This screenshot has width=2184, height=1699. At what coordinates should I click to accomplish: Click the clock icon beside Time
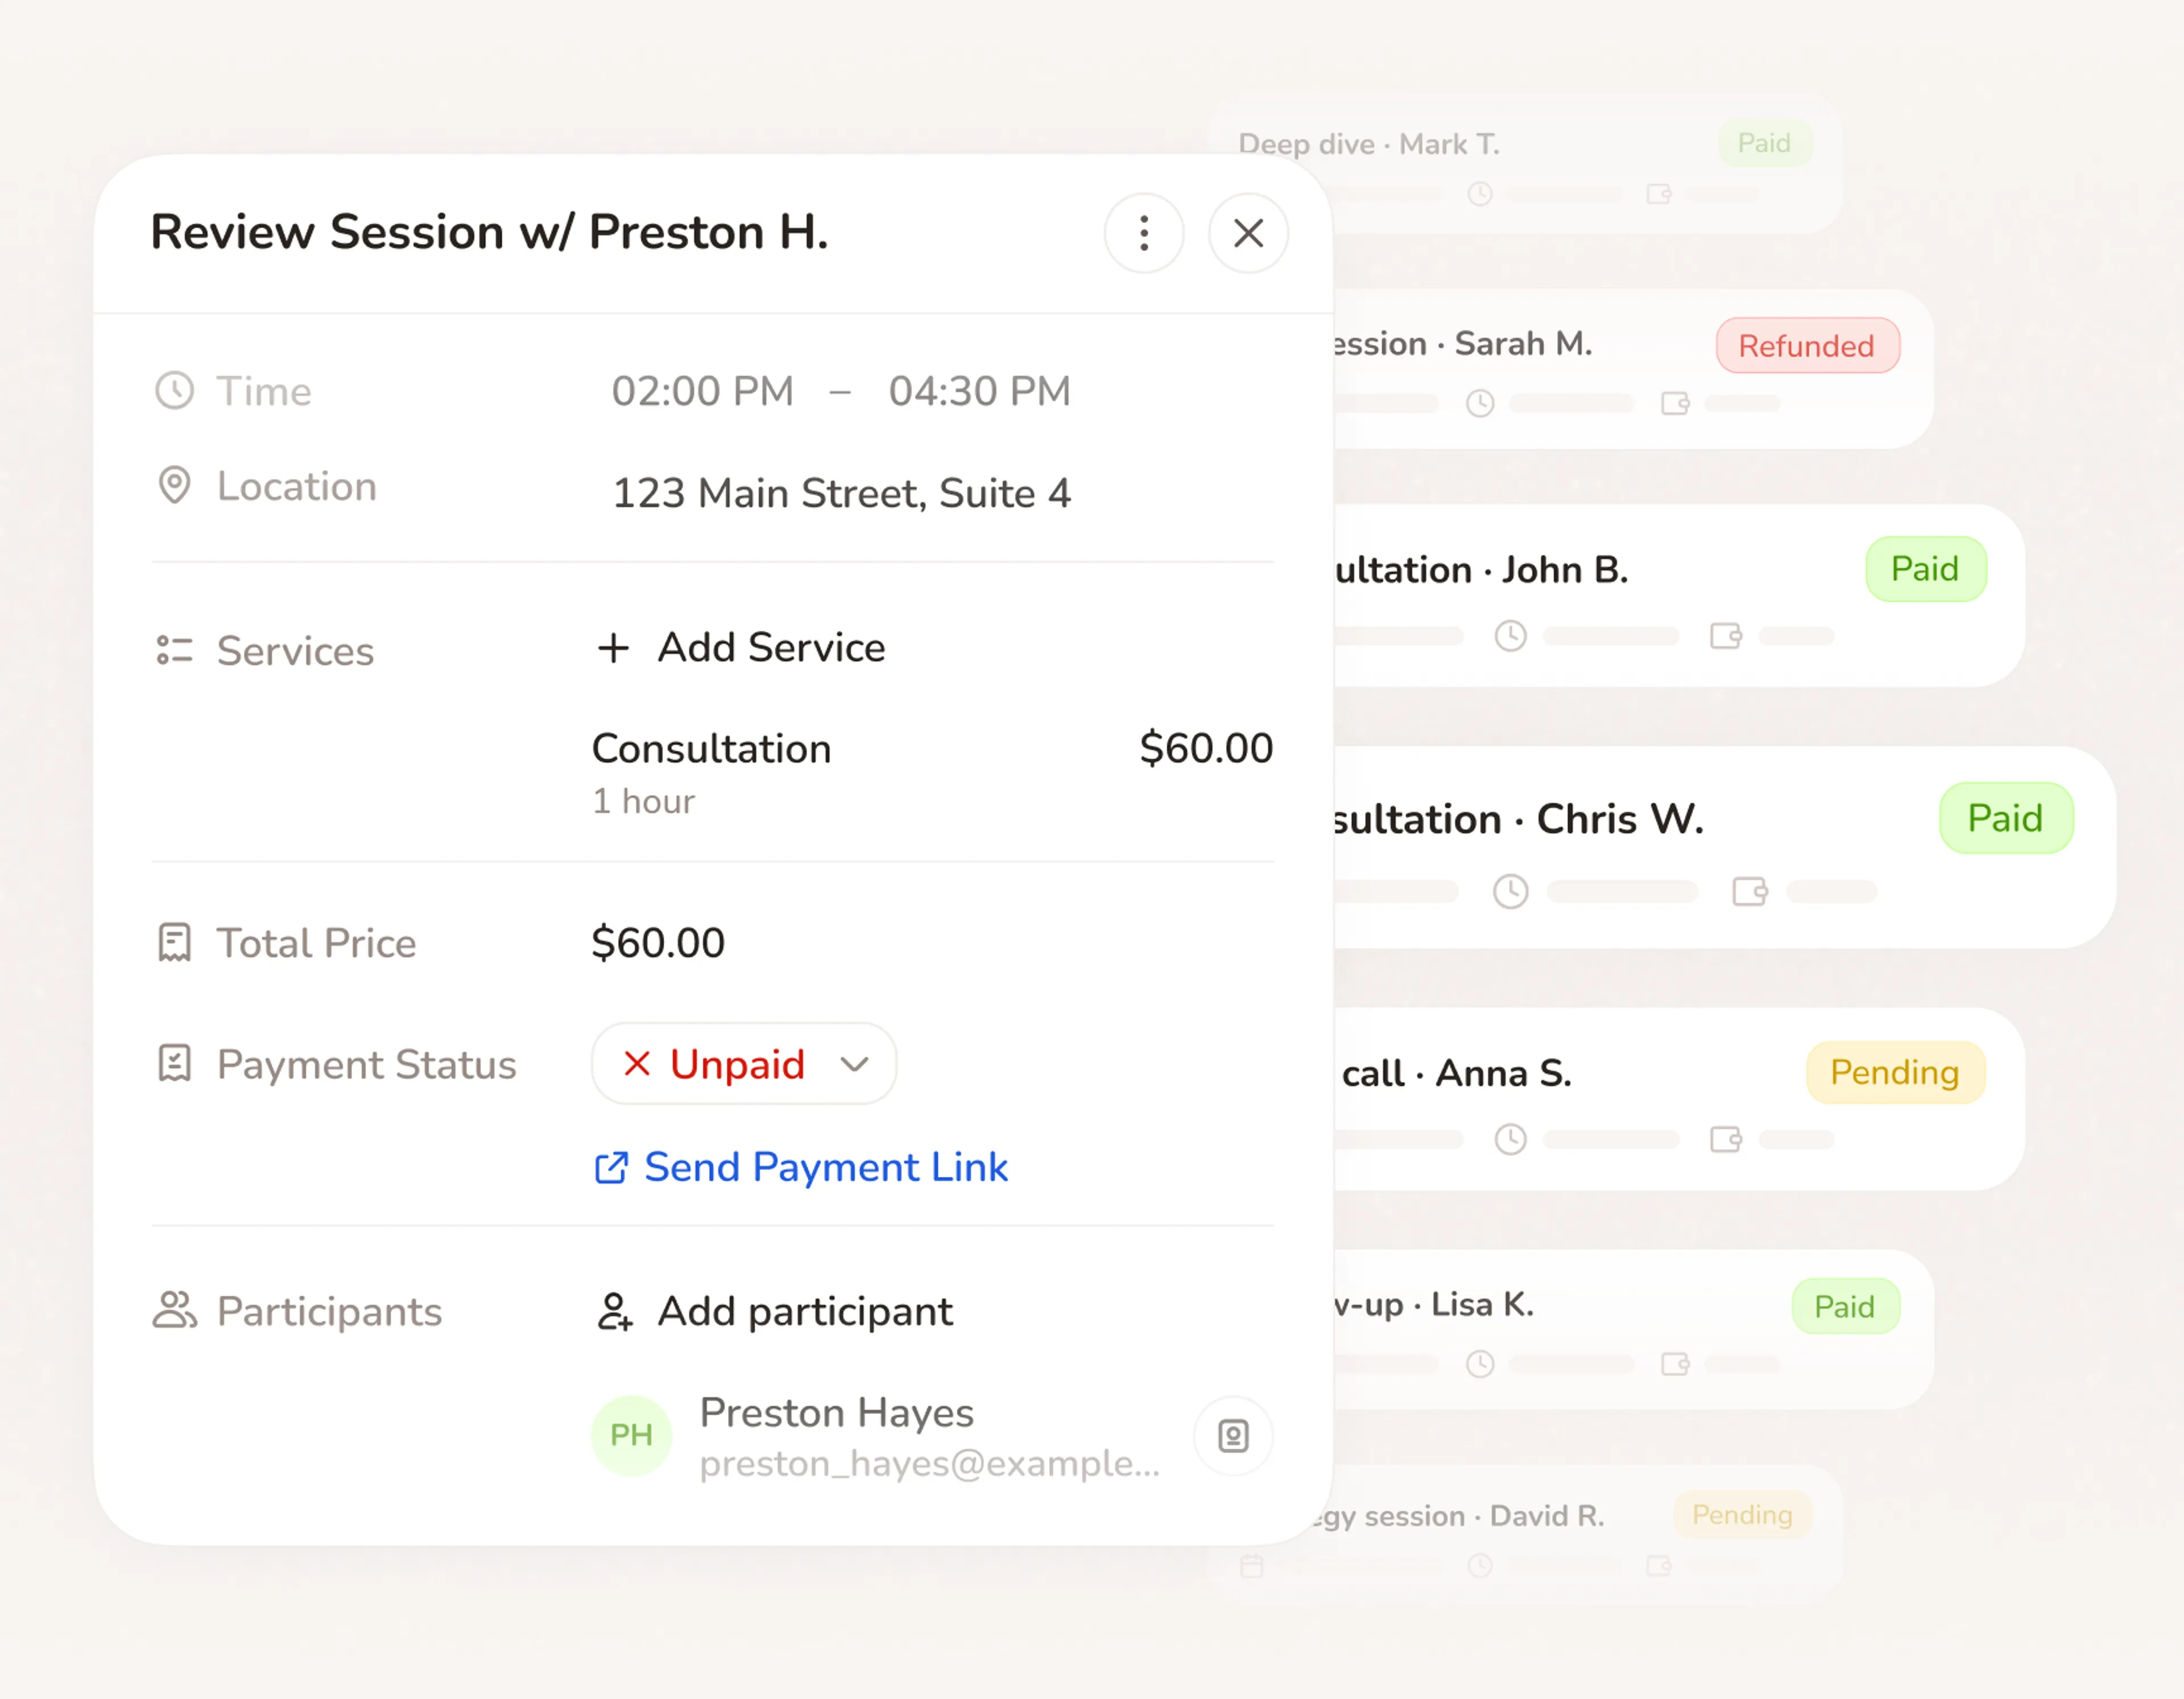174,390
